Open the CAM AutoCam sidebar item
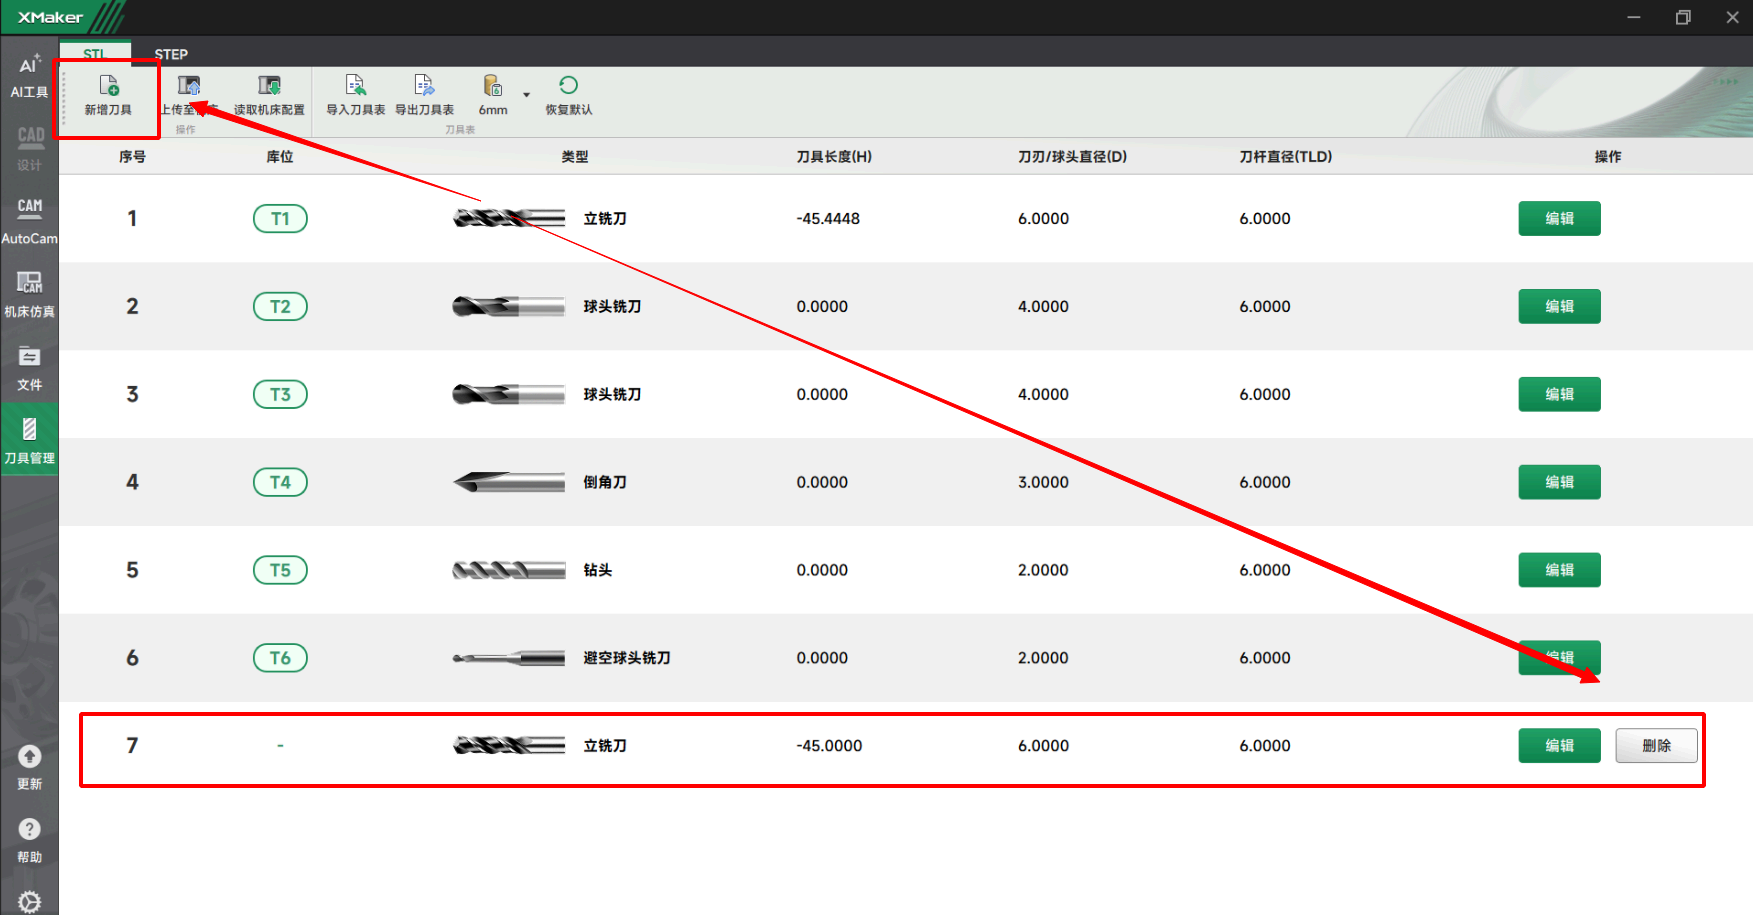This screenshot has height=915, width=1753. click(30, 208)
